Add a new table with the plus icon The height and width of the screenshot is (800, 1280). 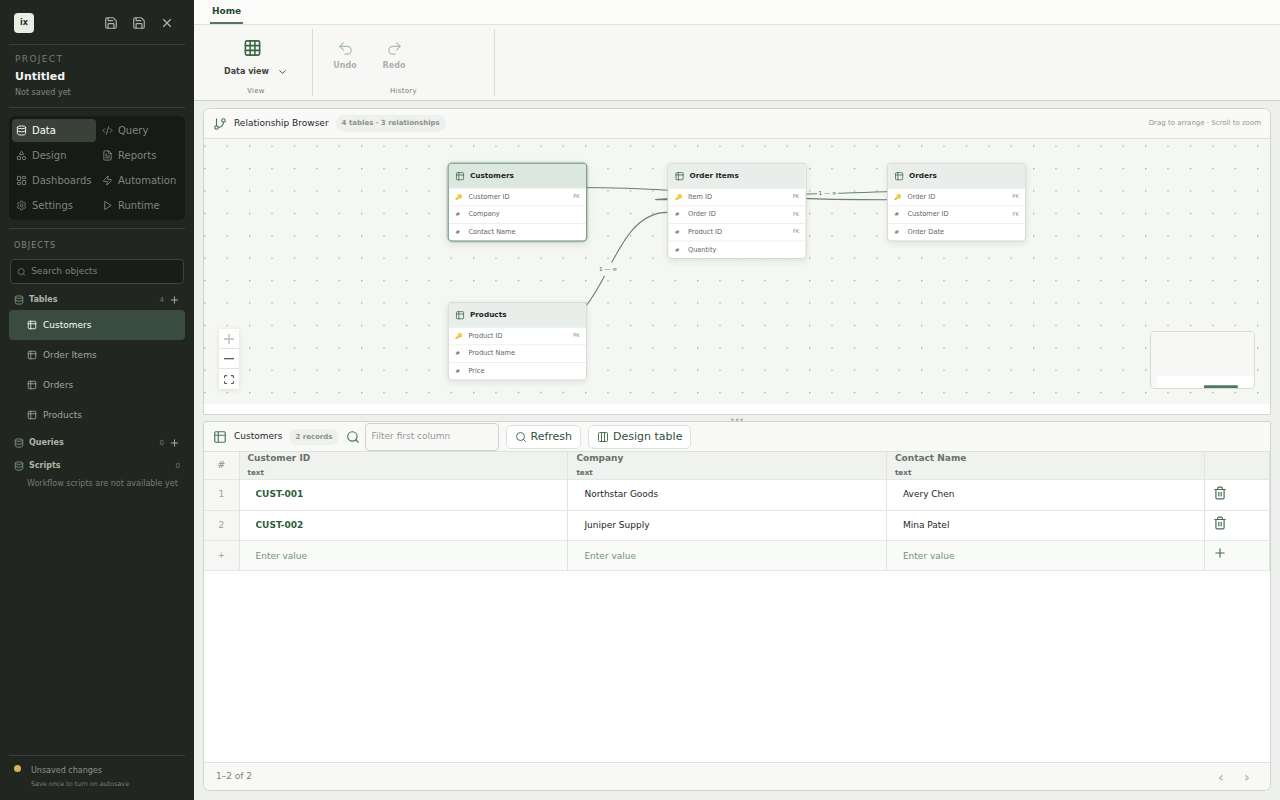pyautogui.click(x=175, y=300)
